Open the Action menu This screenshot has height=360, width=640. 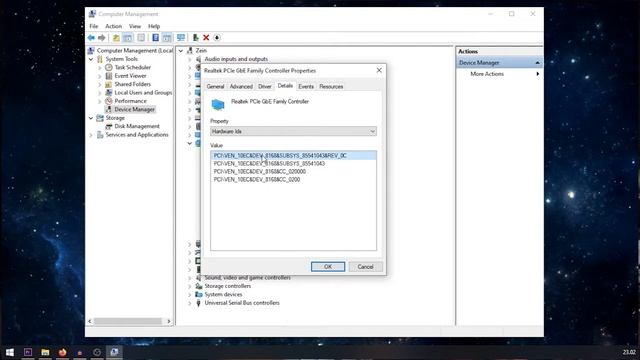coord(113,26)
